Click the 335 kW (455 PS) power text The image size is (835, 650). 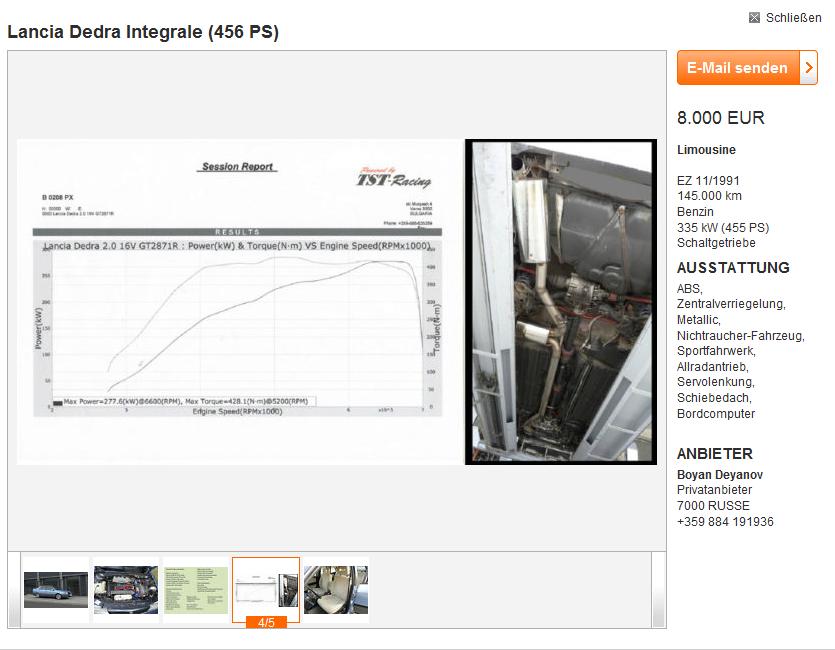pos(723,227)
